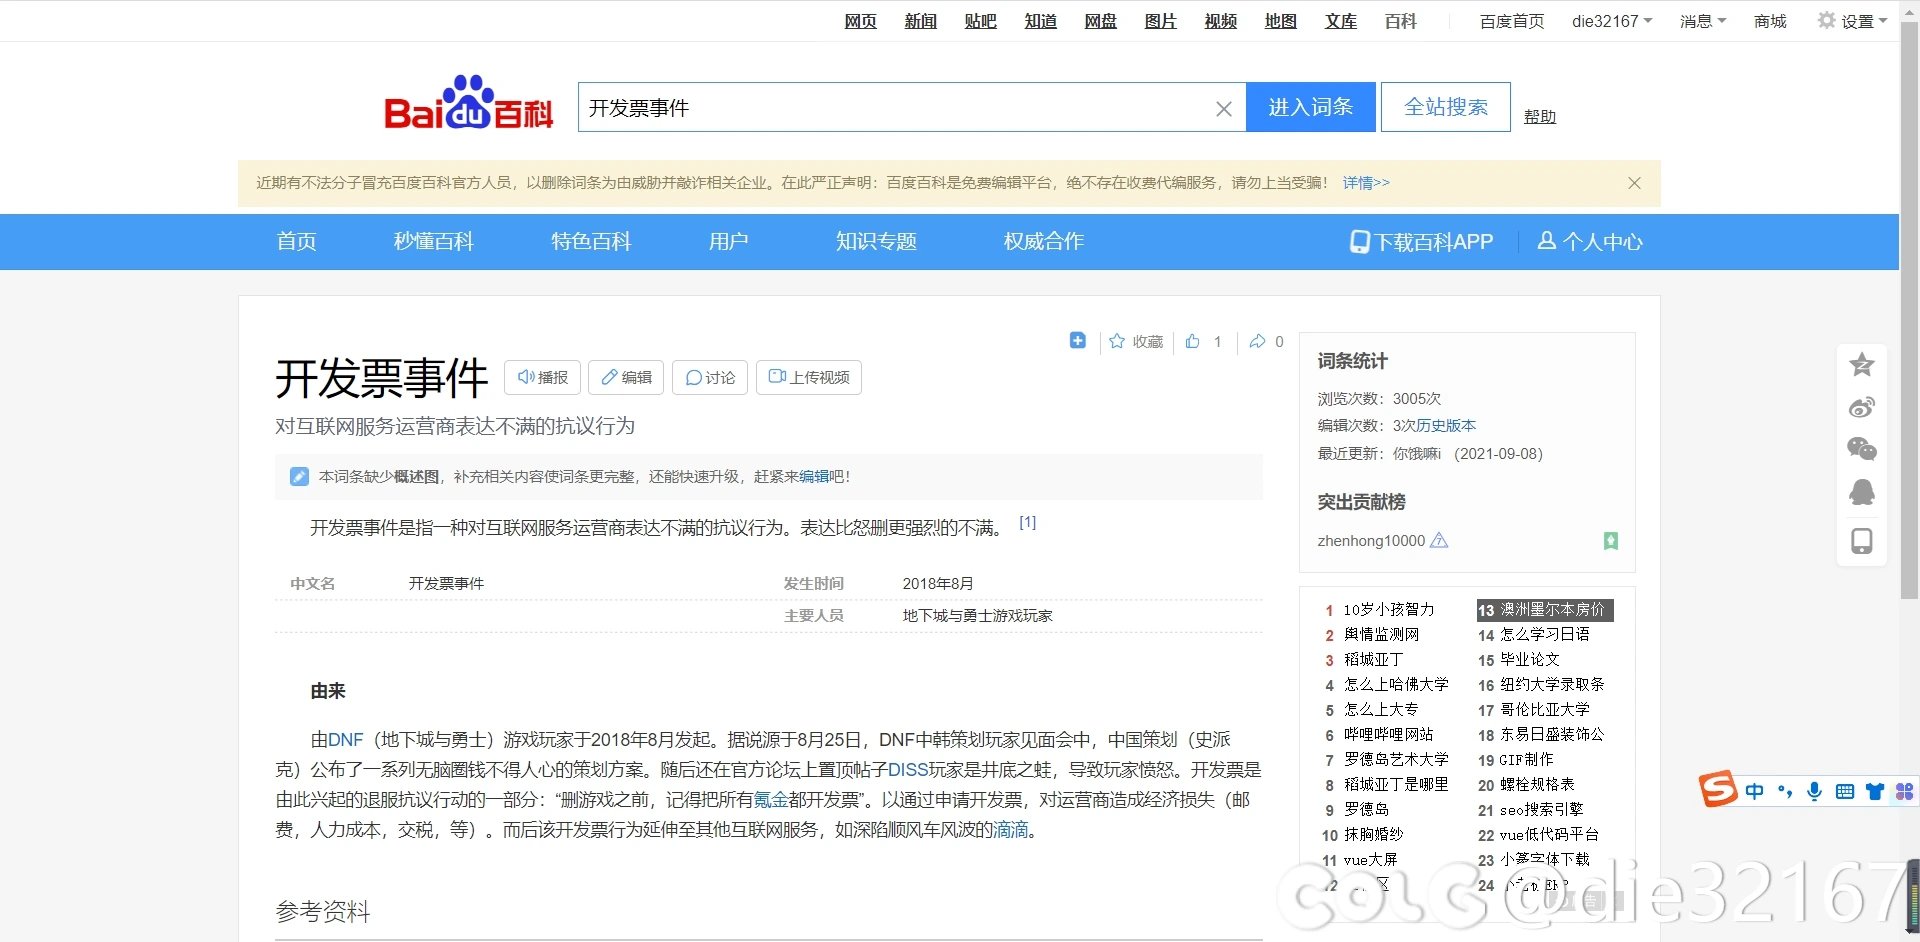Click the QQ bell sidebar icon
1920x942 pixels.
[x=1861, y=492]
